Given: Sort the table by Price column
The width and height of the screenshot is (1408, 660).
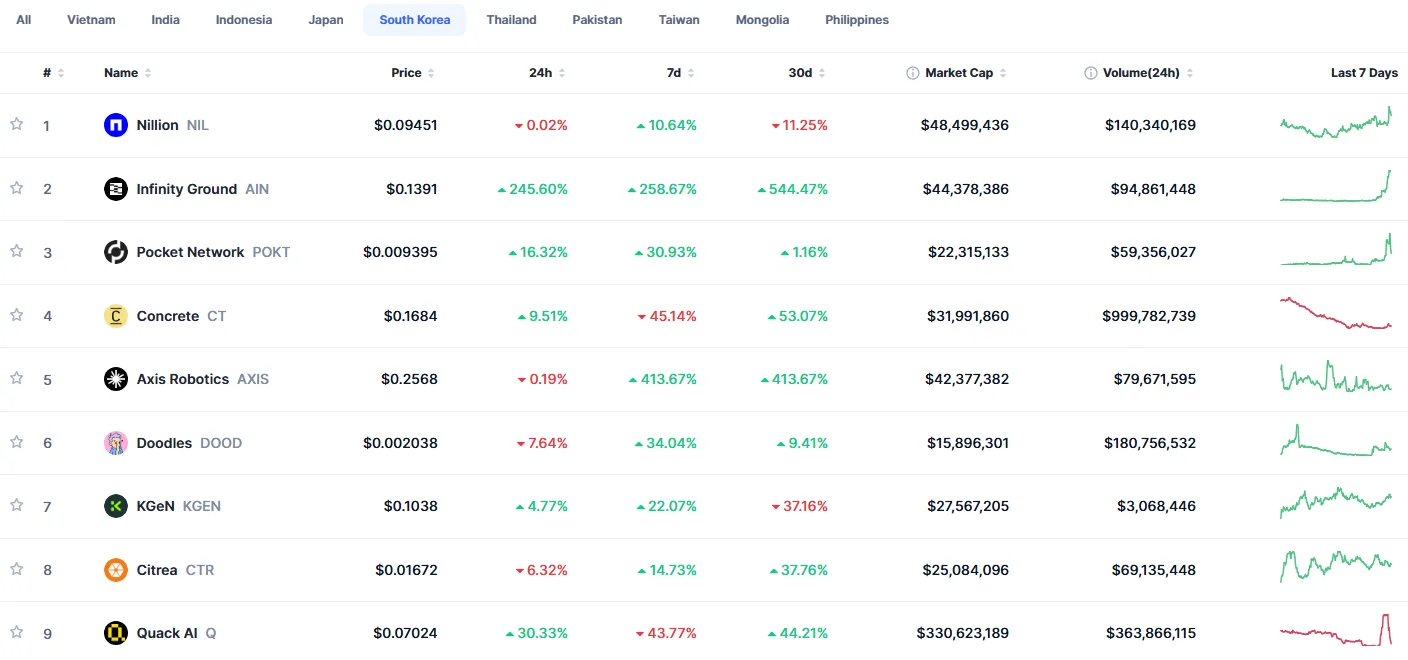Looking at the screenshot, I should click(413, 73).
